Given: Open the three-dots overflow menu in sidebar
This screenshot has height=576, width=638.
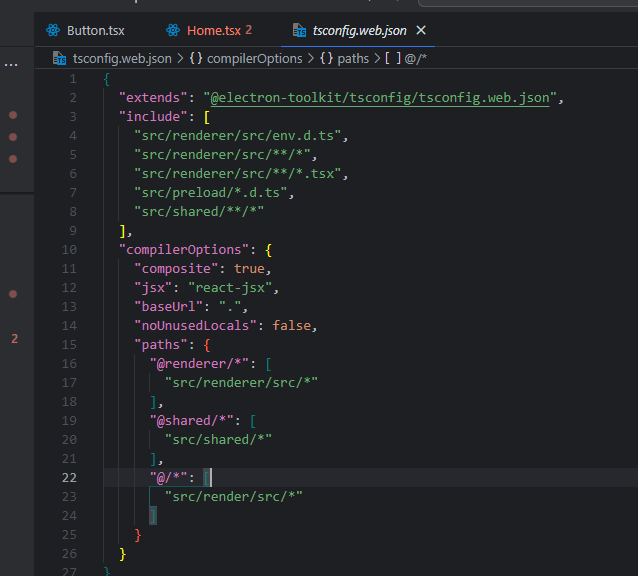Looking at the screenshot, I should [x=11, y=65].
